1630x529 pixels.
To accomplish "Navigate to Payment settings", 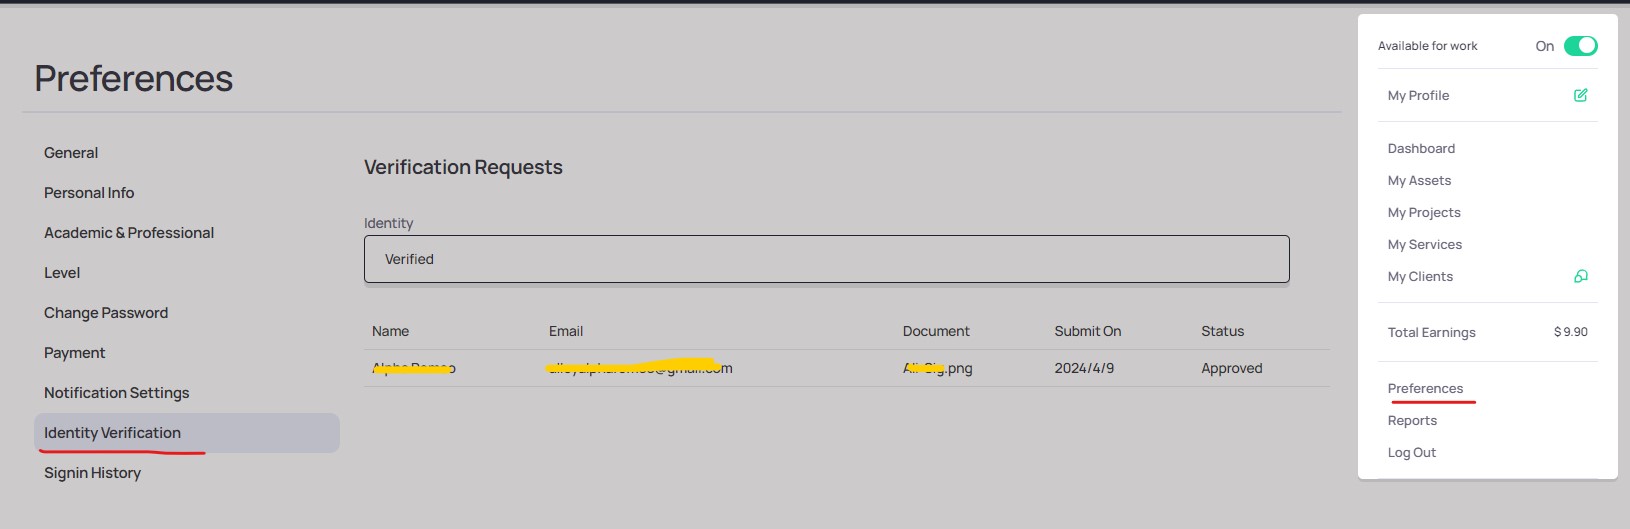I will tap(75, 353).
